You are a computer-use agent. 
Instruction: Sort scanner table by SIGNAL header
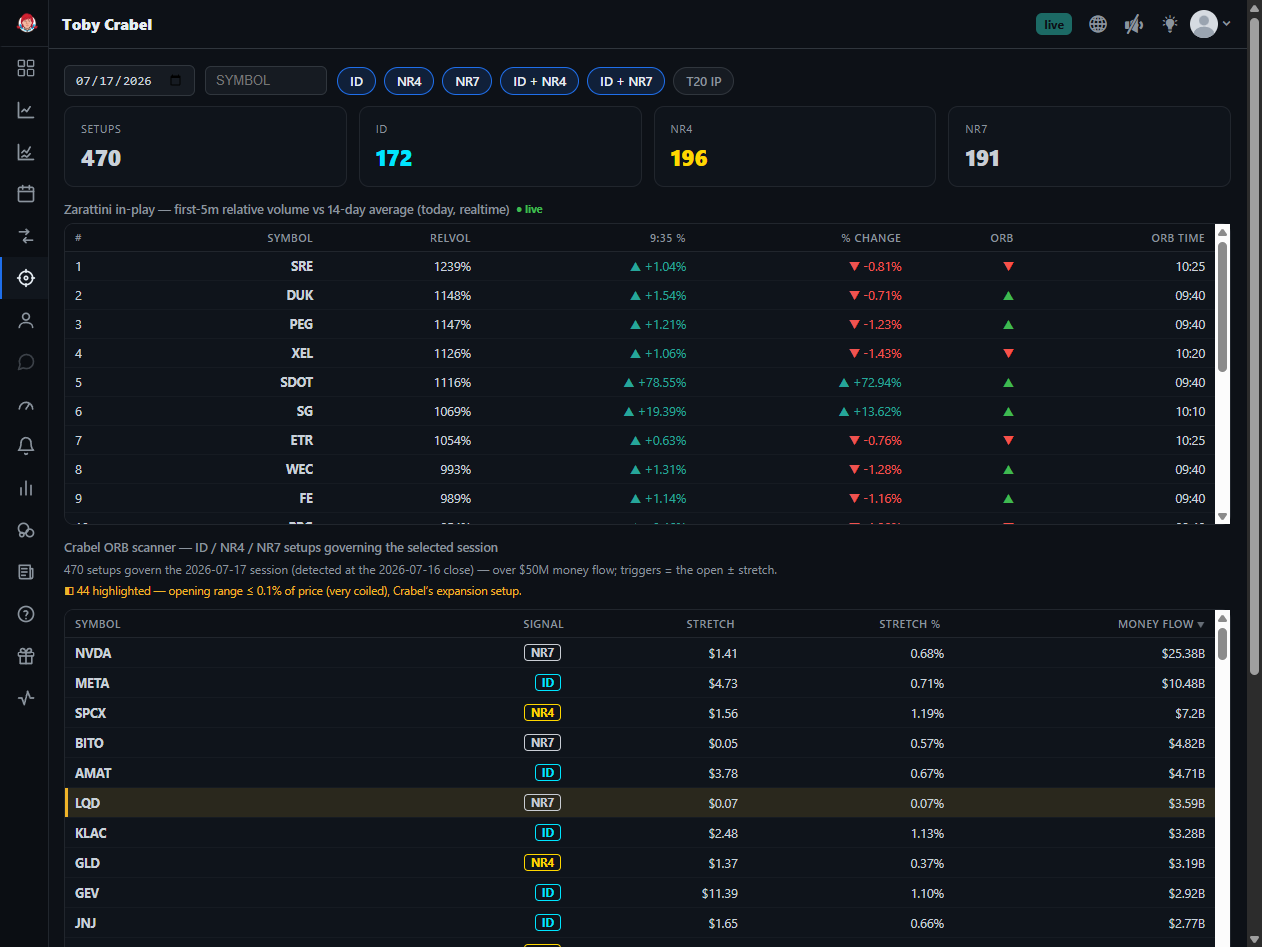(543, 624)
